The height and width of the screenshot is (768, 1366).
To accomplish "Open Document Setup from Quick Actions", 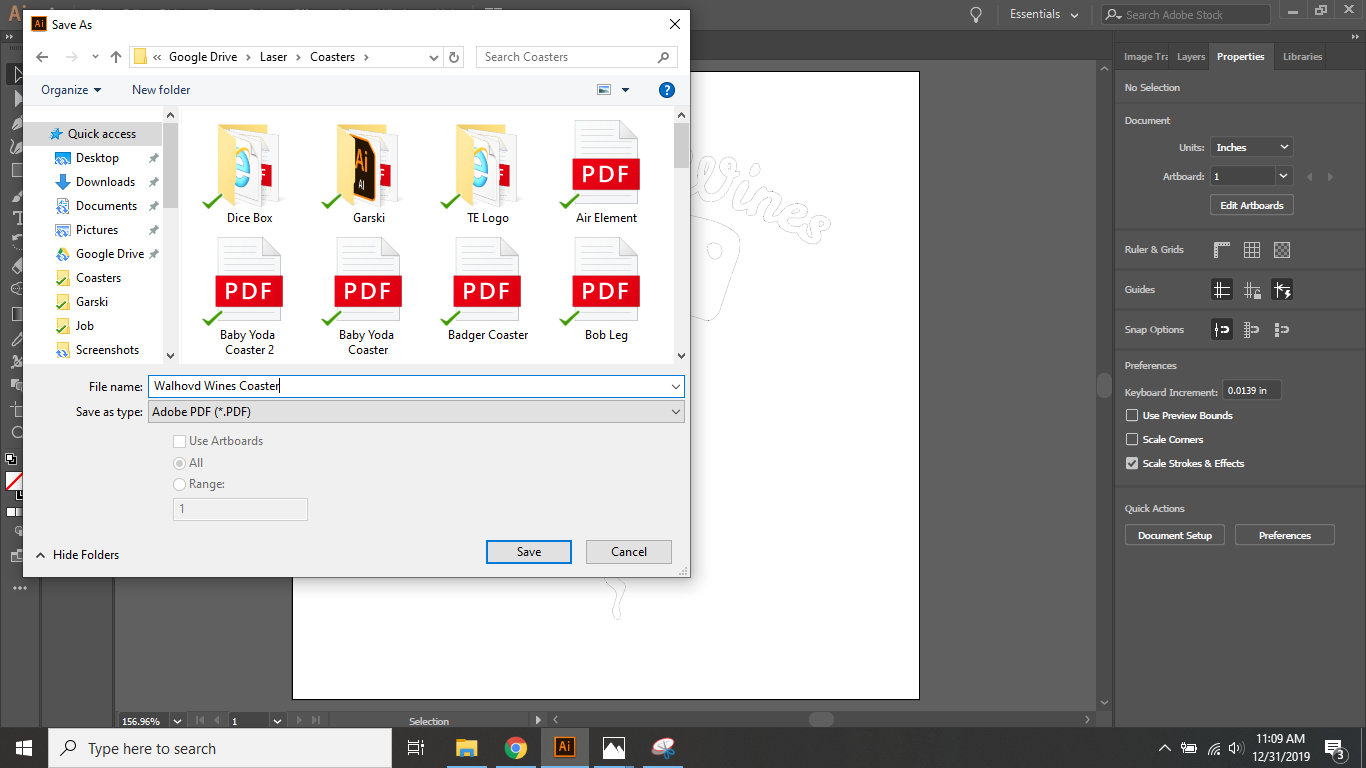I will (x=1174, y=534).
